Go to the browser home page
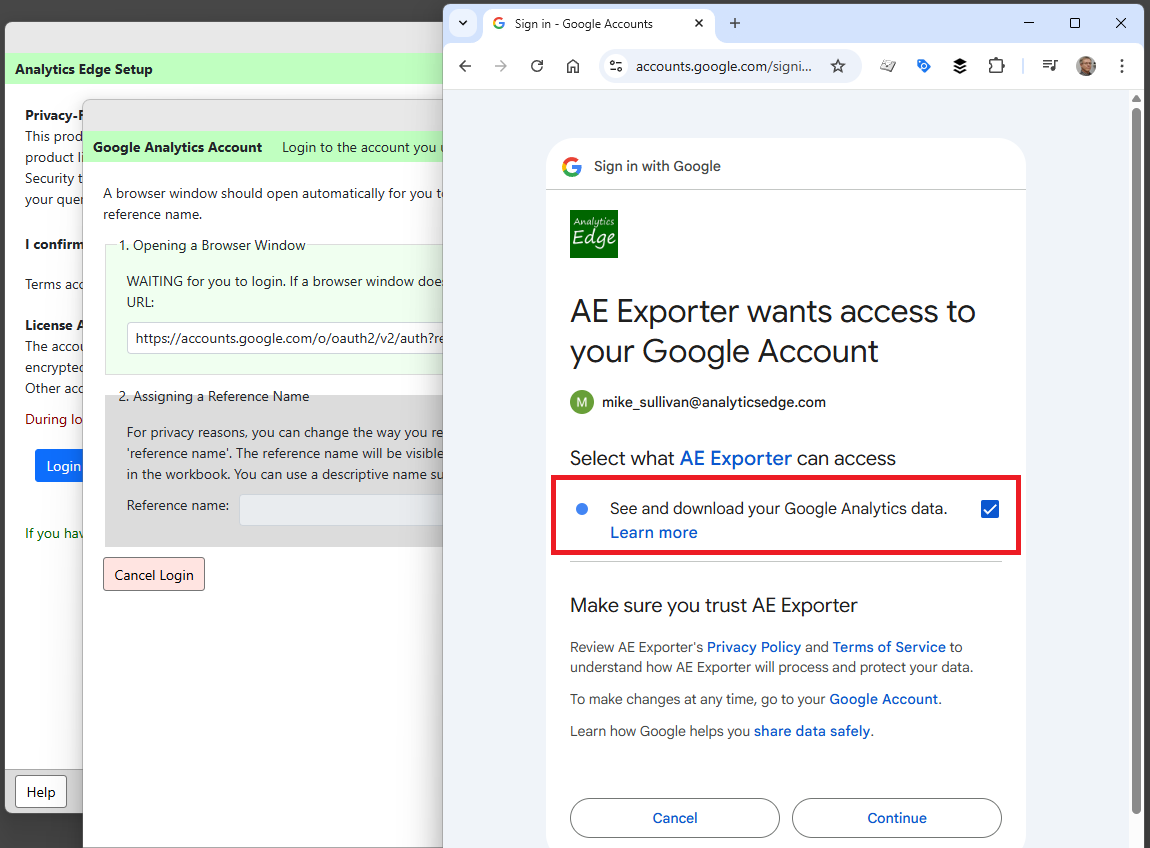 573,66
